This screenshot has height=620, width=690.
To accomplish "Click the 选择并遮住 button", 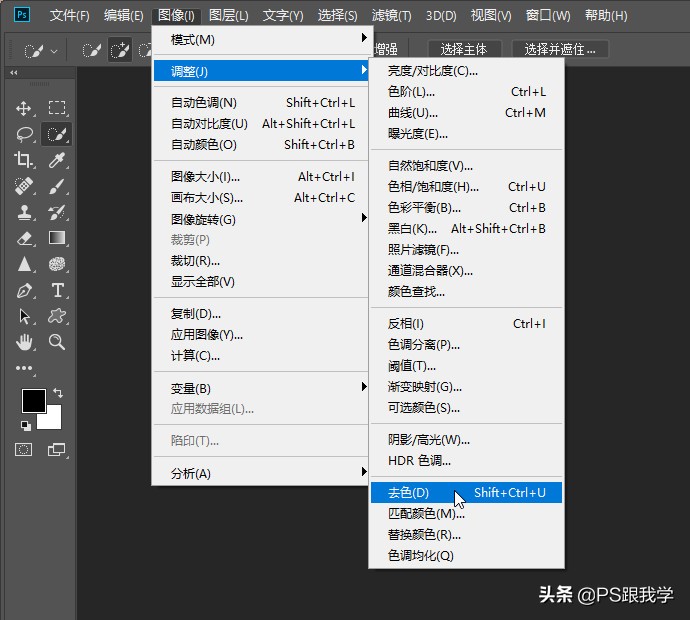I will [560, 49].
